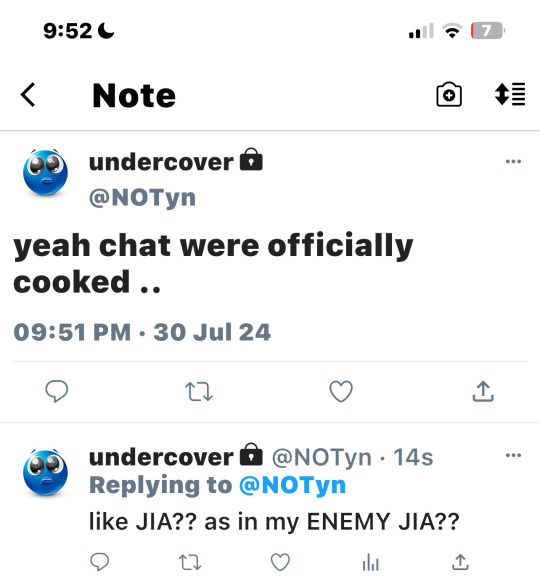
Task: Tap repost arrows under main post
Action: coord(199,391)
